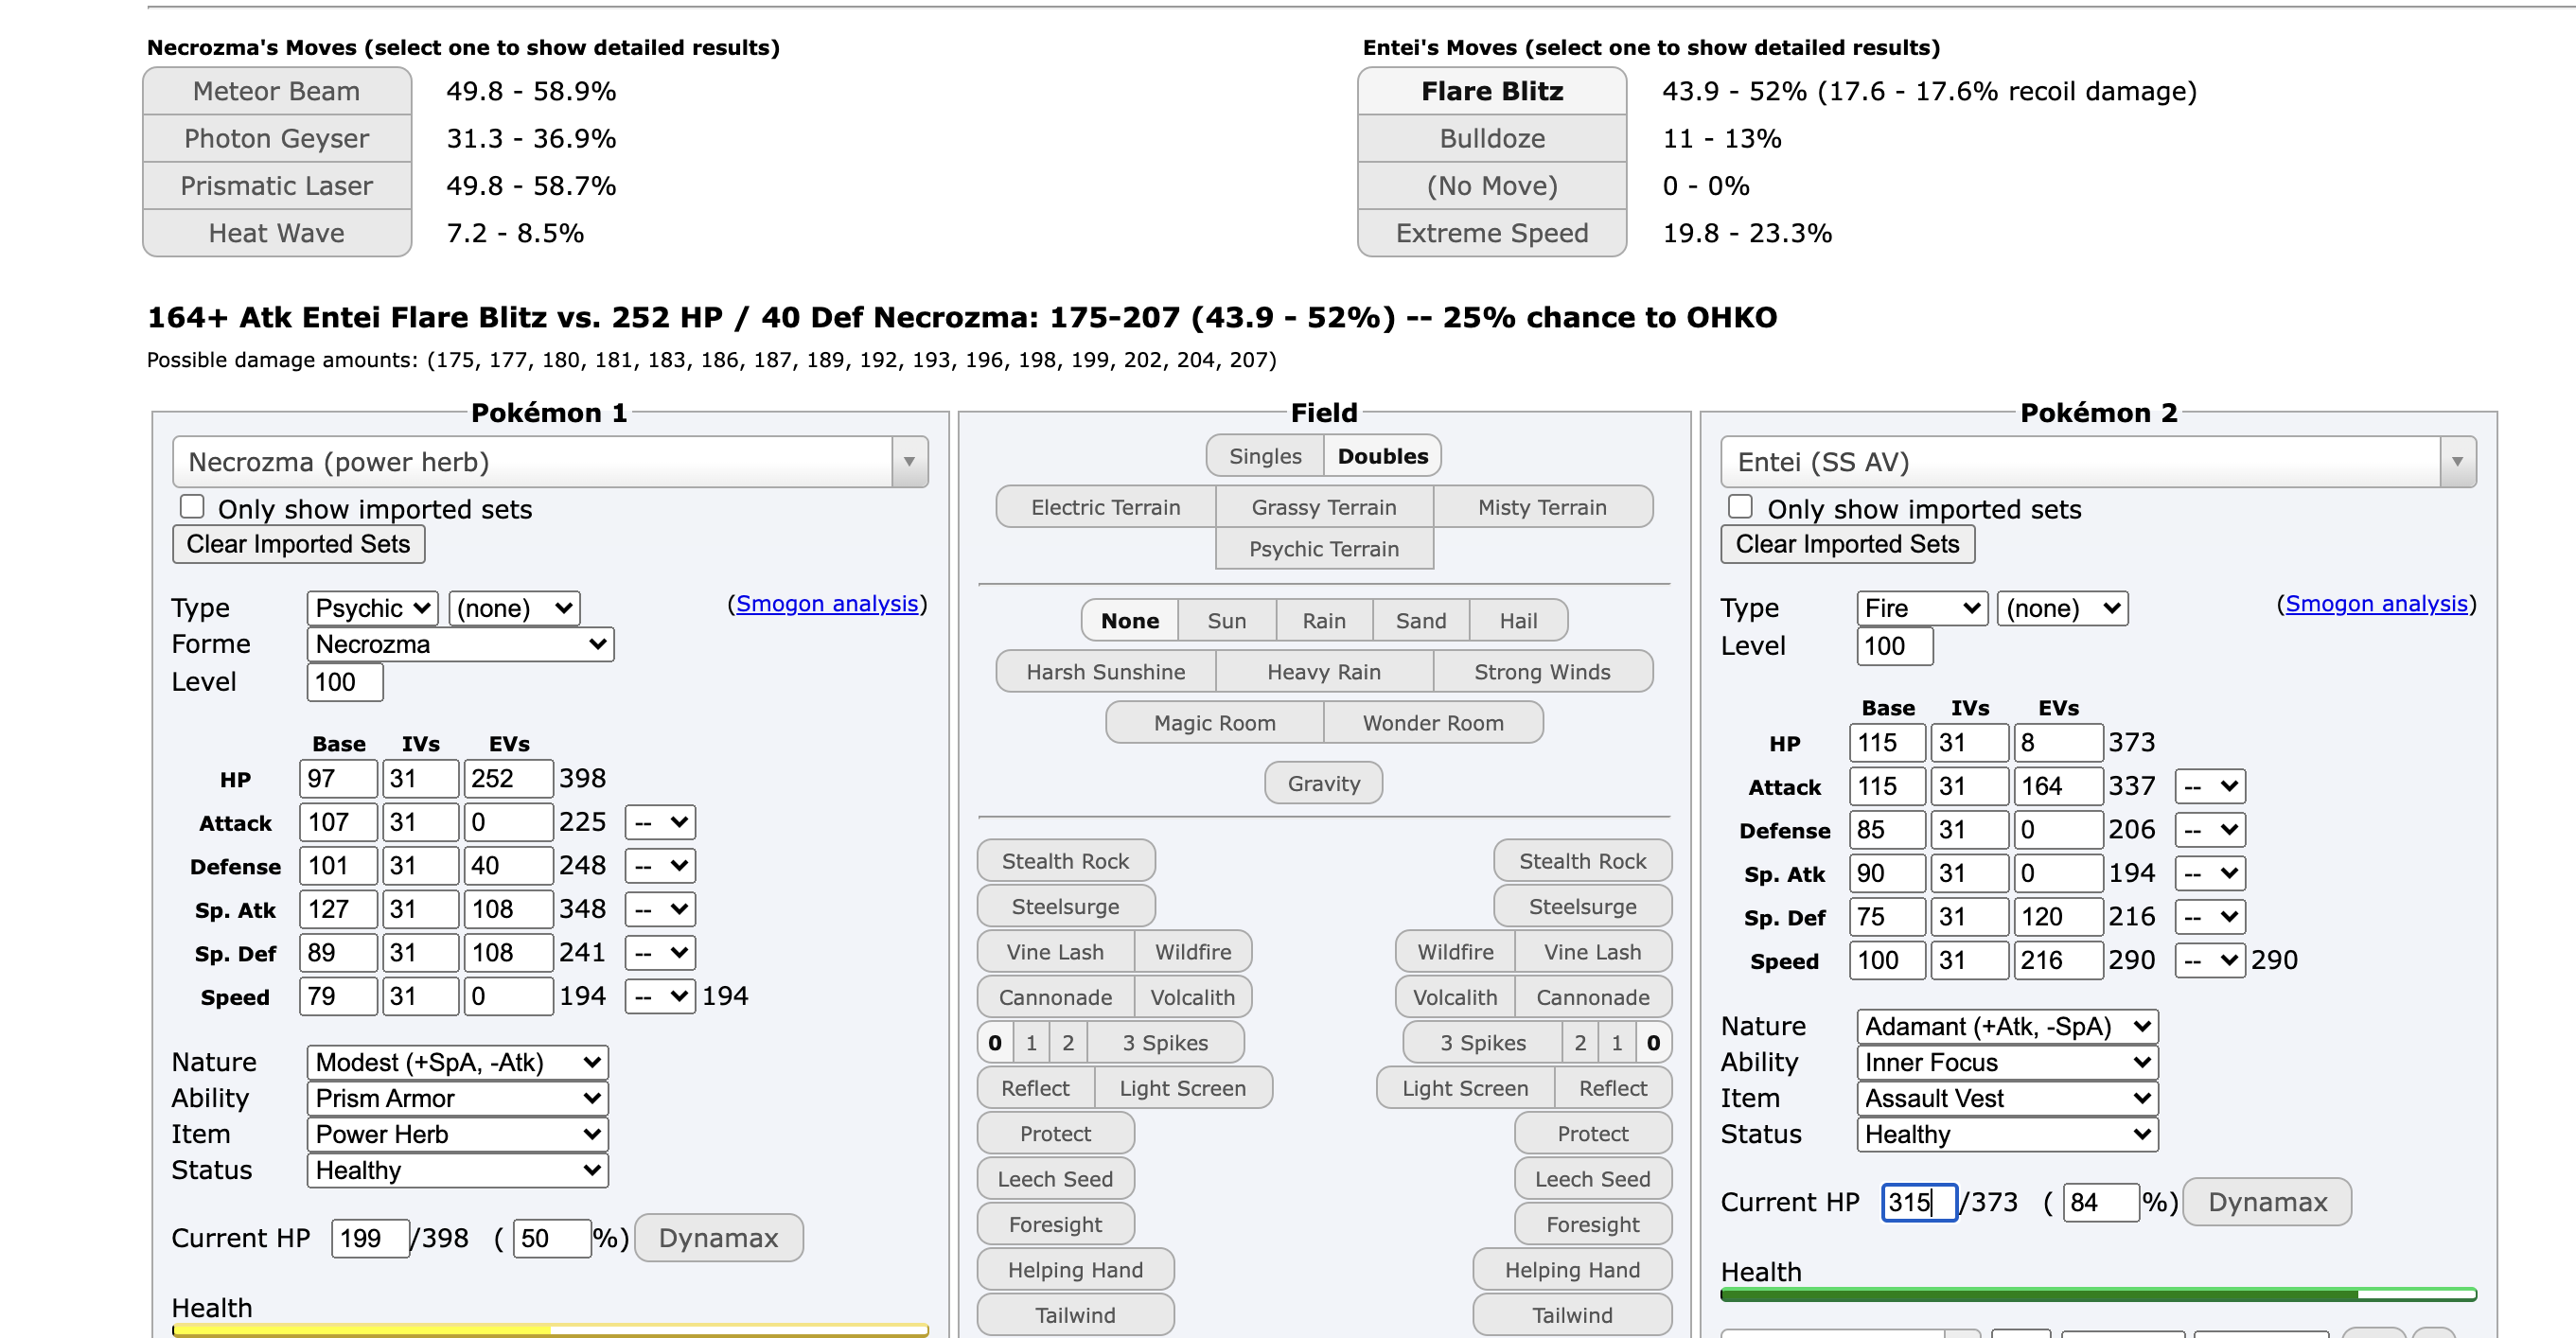Screen dimensions: 2576x1338
Task: Toggle Magic Room
Action: [x=1214, y=723]
